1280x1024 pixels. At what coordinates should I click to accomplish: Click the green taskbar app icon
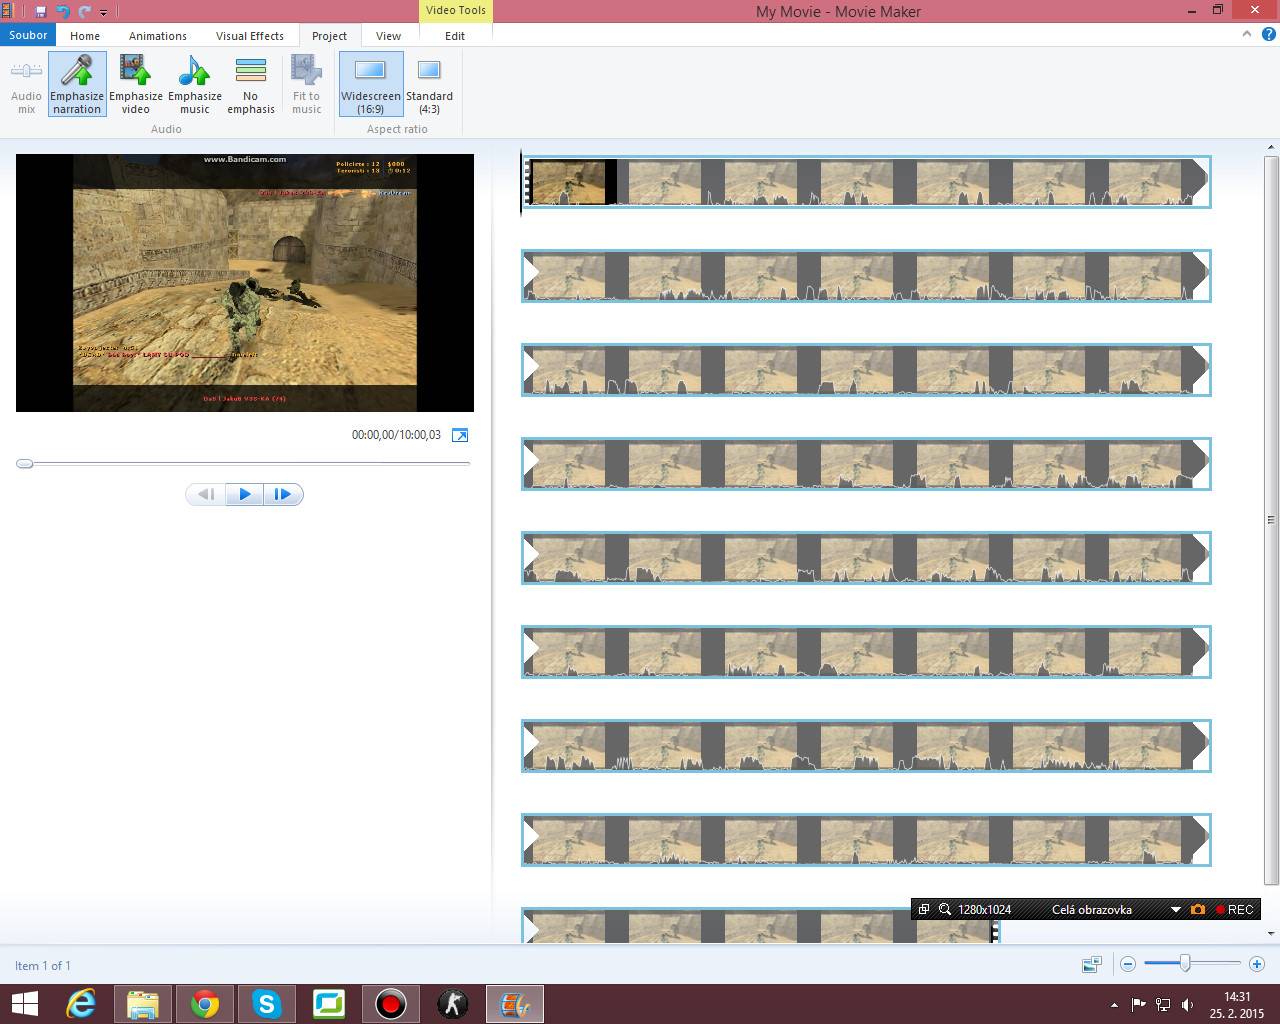point(329,1004)
